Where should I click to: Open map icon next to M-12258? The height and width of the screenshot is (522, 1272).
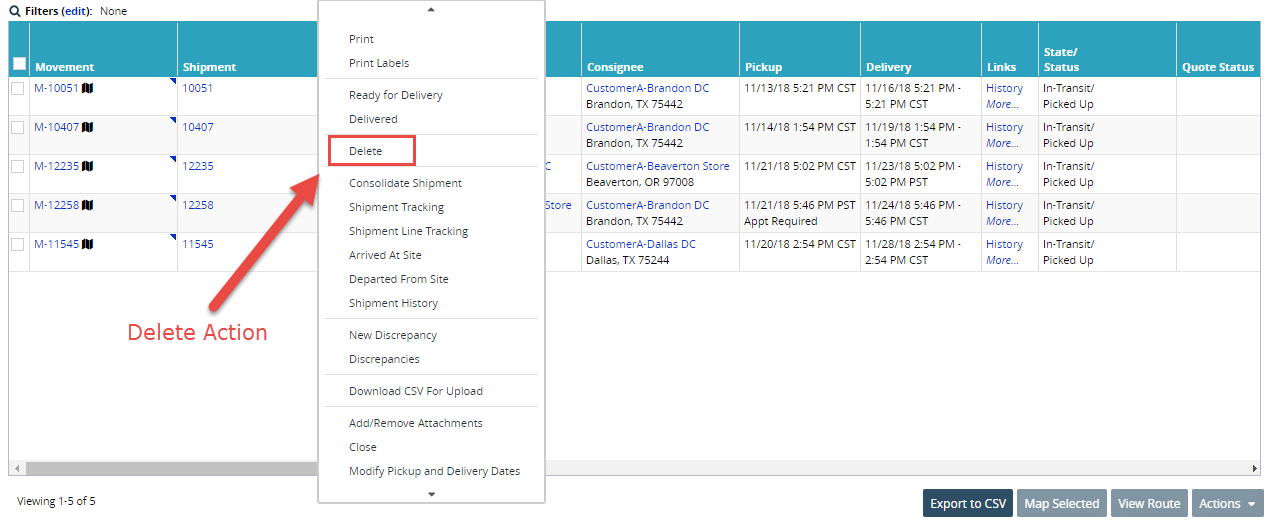[x=87, y=205]
